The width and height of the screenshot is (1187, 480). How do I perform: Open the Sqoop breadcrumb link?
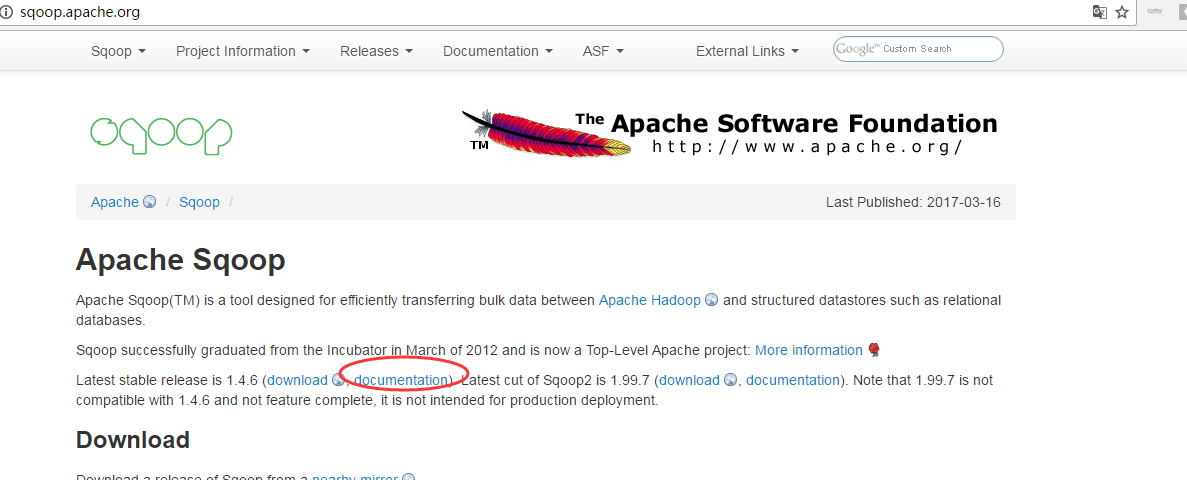pyautogui.click(x=199, y=202)
